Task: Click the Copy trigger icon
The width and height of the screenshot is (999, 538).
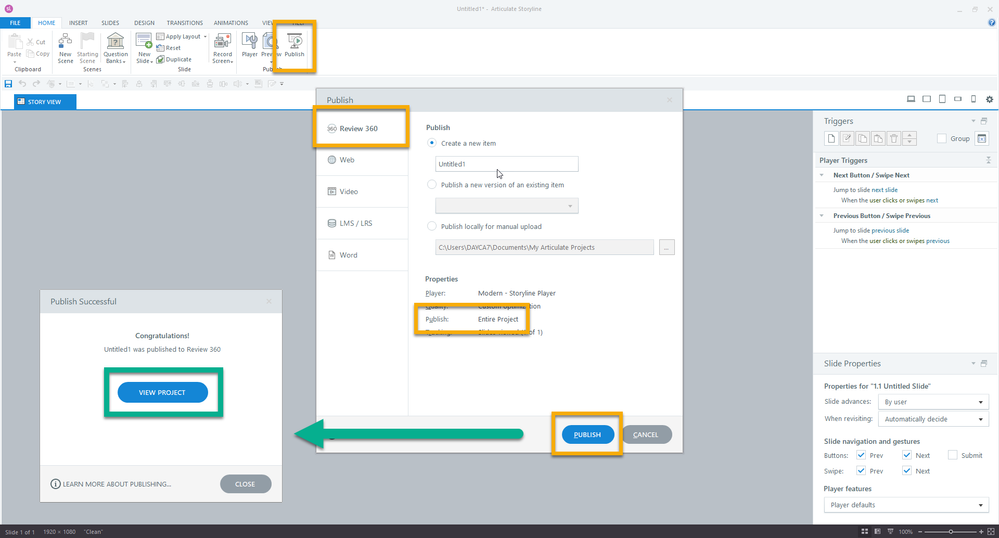Action: (863, 138)
